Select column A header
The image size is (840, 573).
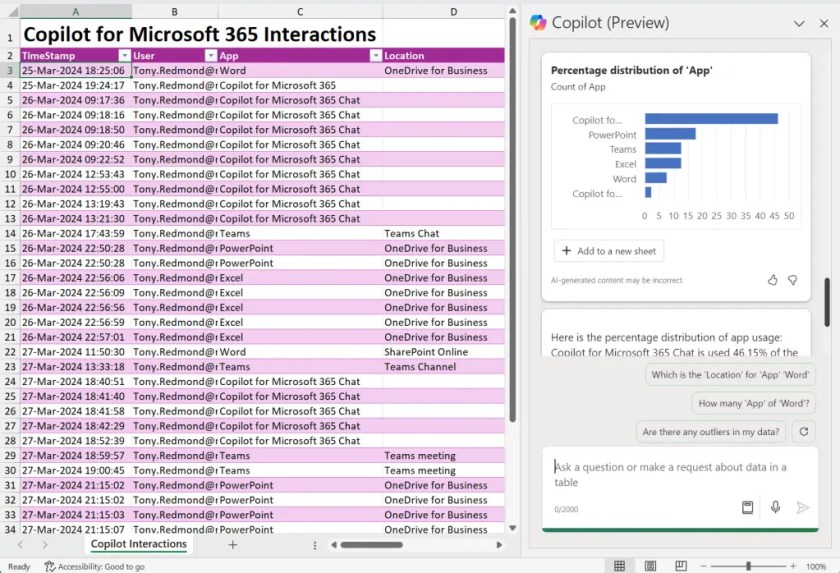pos(76,12)
